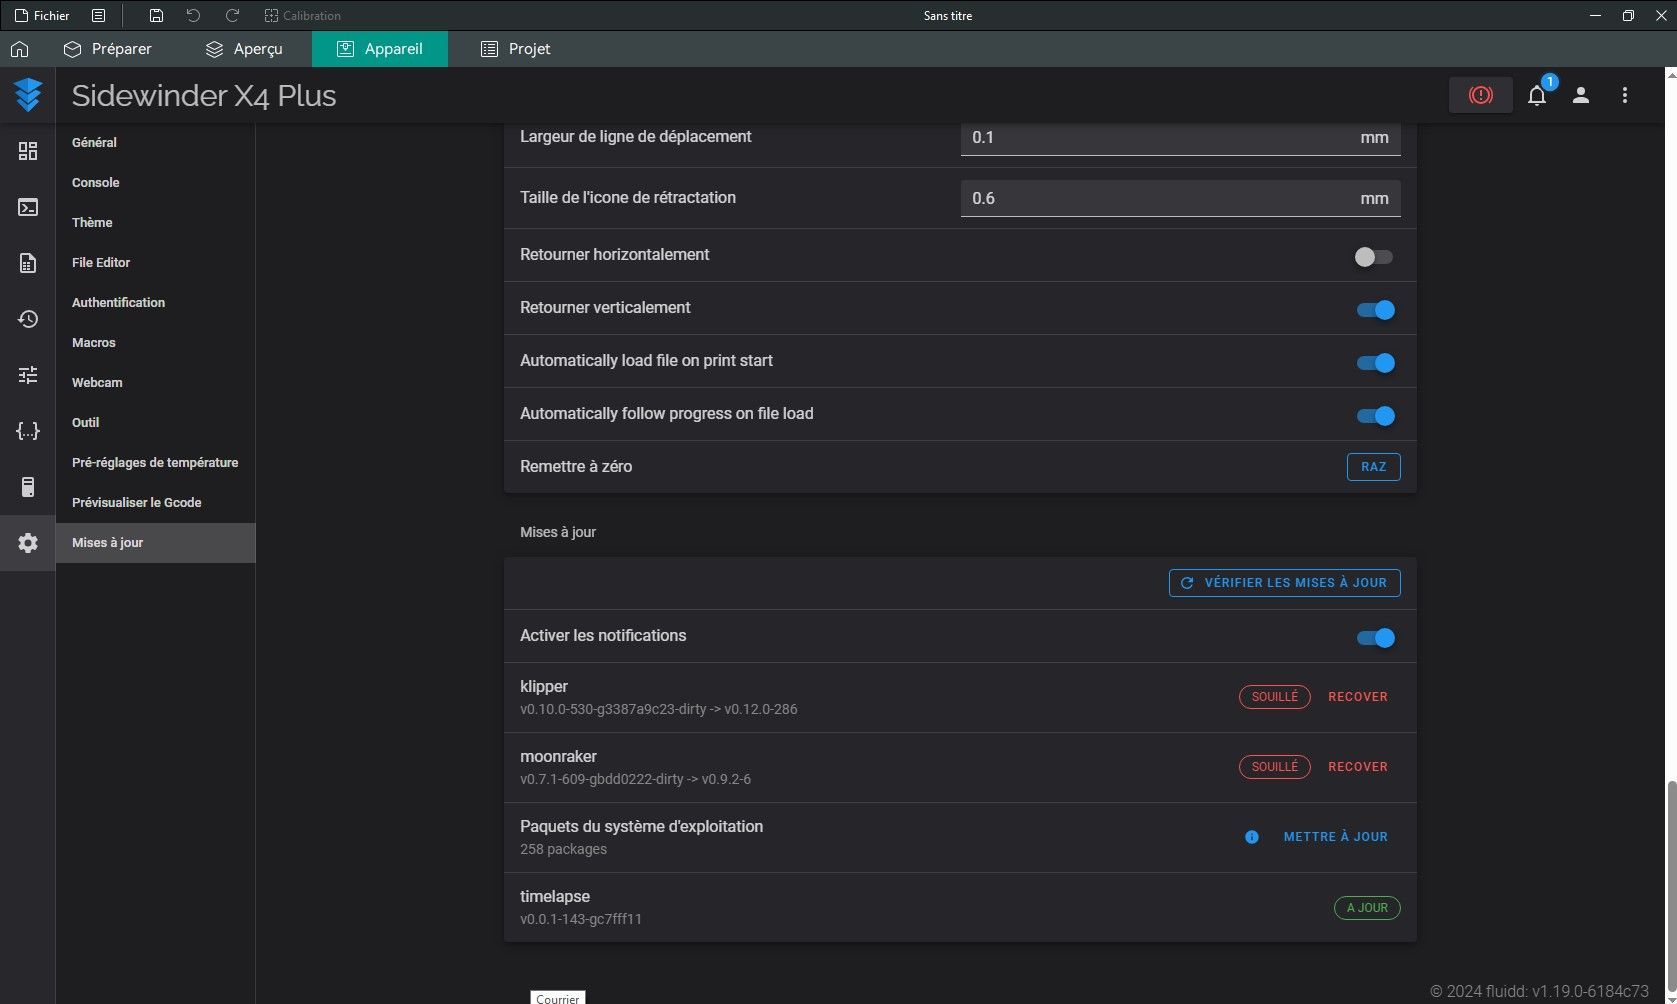
Task: Open the console icon in sidebar
Action: tap(28, 207)
